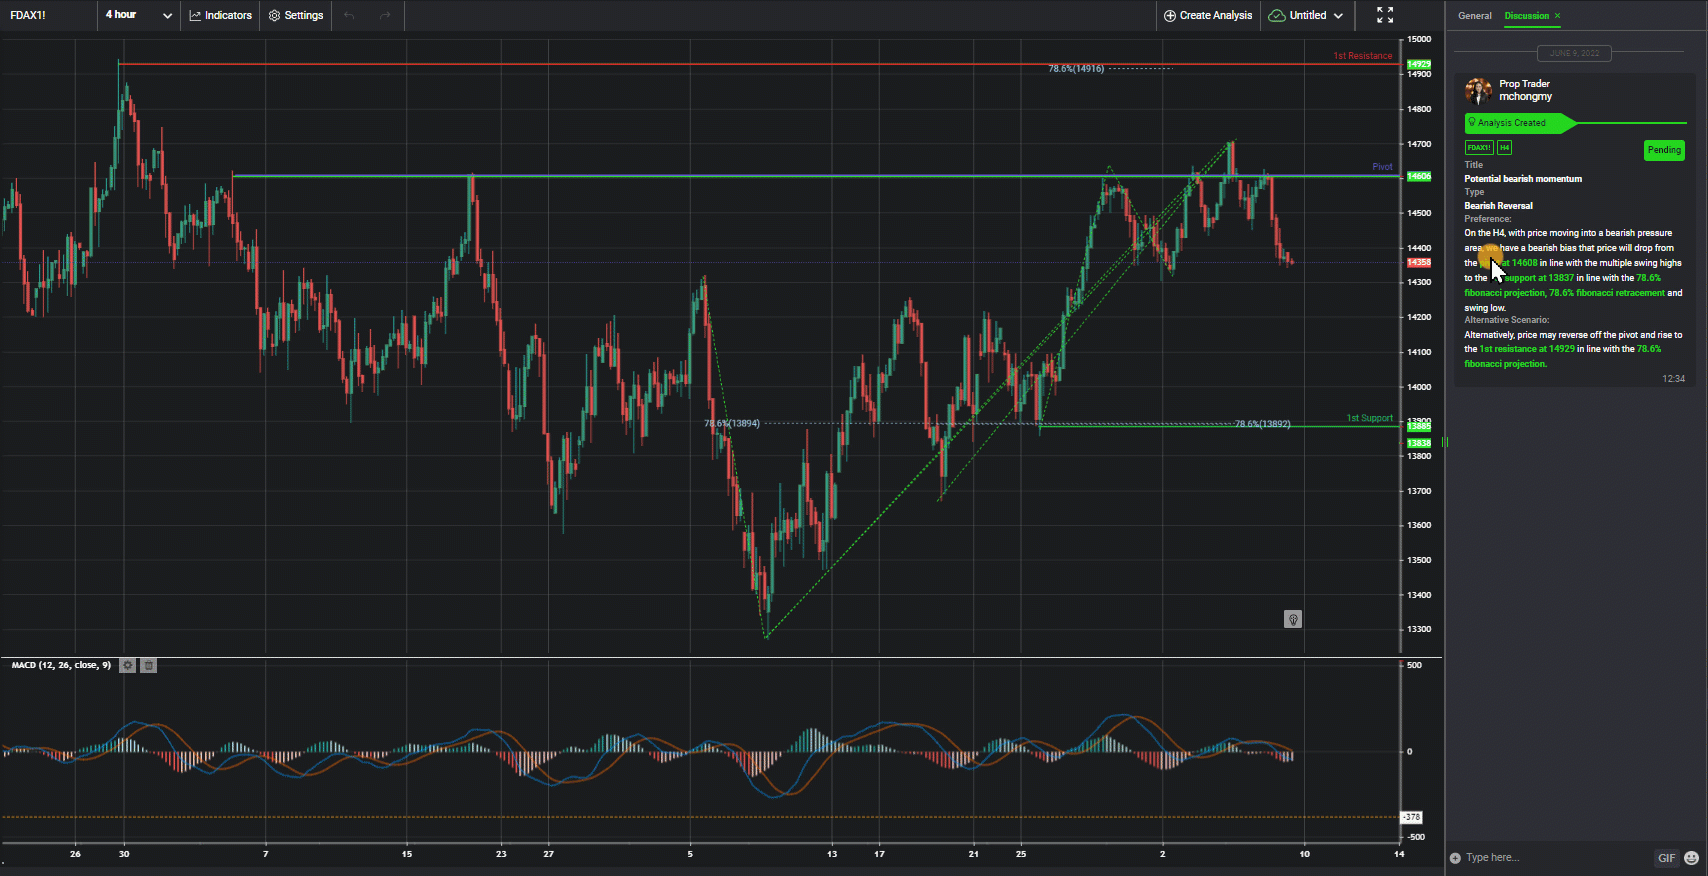
Task: Click the Pivot line label
Action: point(1382,167)
